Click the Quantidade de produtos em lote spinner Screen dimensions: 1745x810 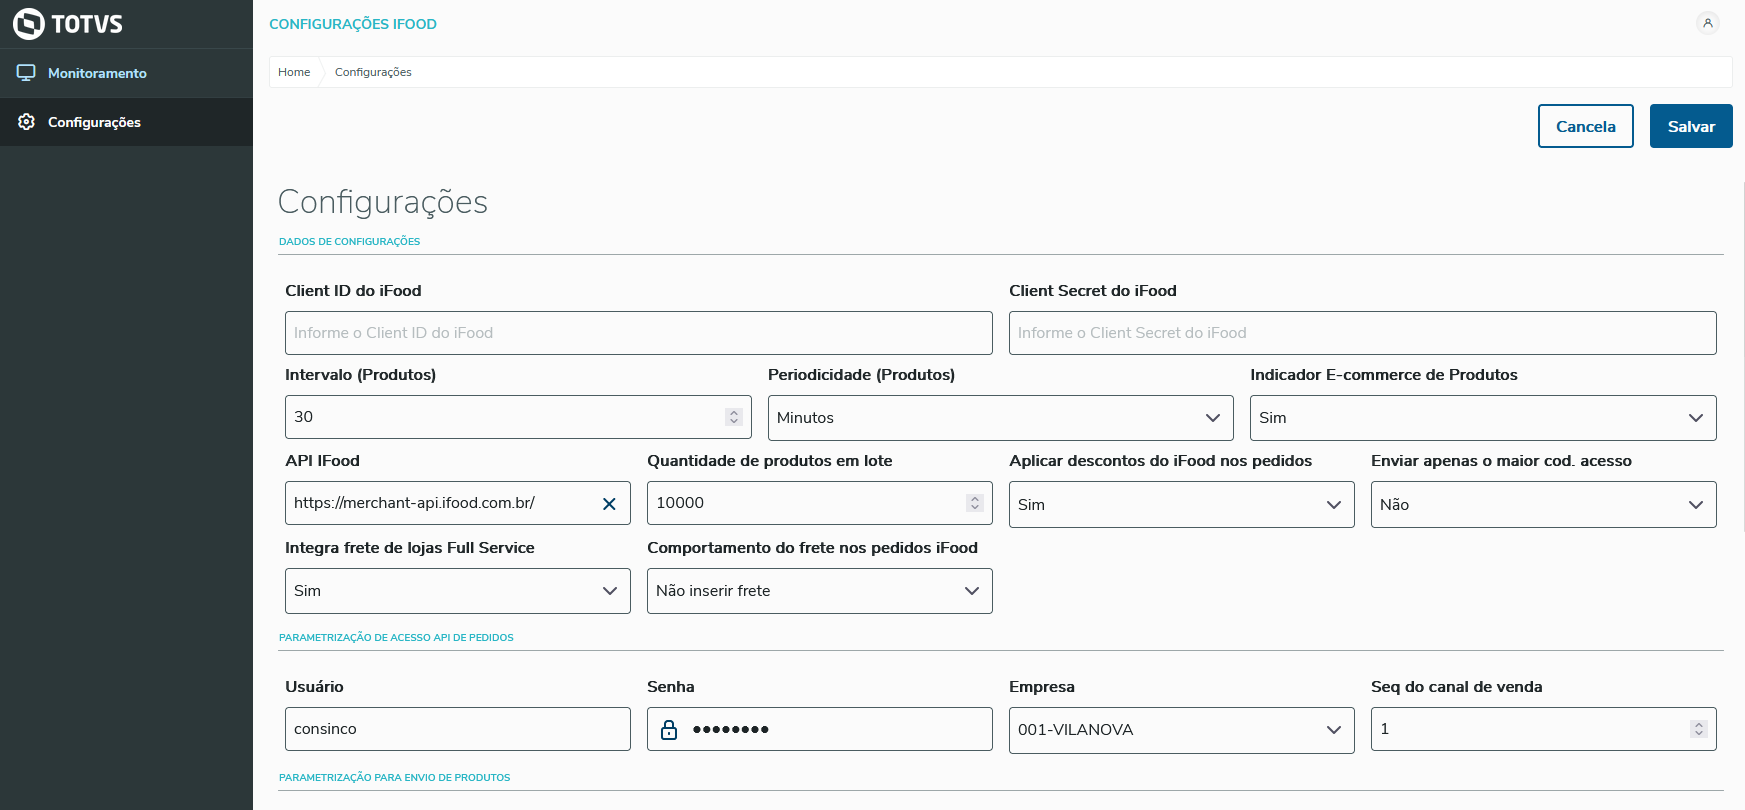point(975,503)
